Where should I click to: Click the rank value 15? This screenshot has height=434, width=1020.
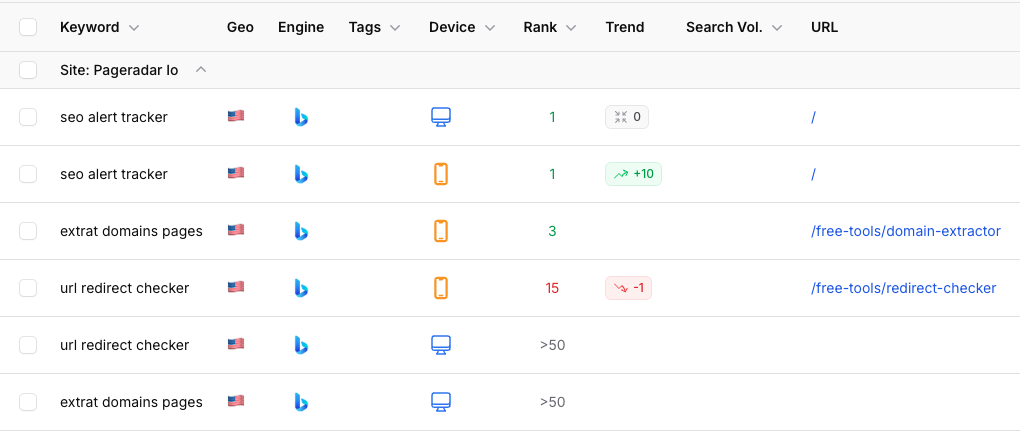tap(552, 288)
